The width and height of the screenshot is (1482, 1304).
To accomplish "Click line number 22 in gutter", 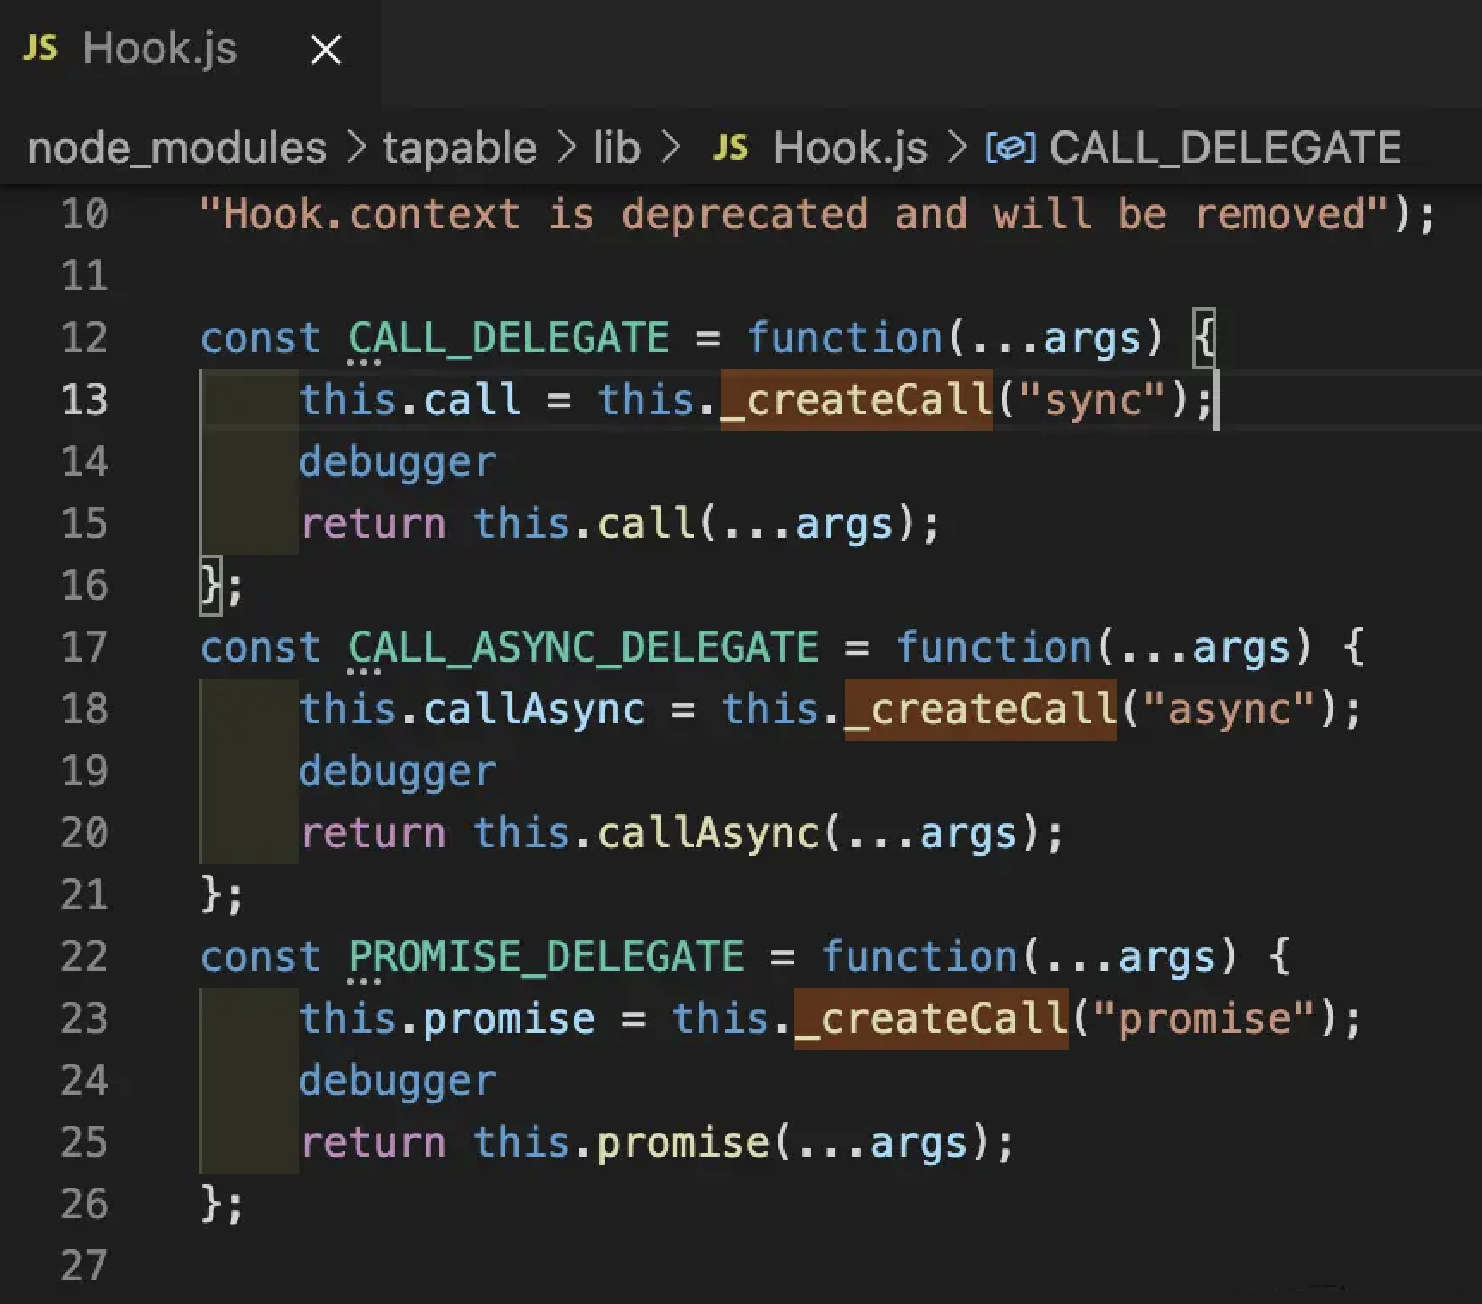I will click(x=84, y=957).
